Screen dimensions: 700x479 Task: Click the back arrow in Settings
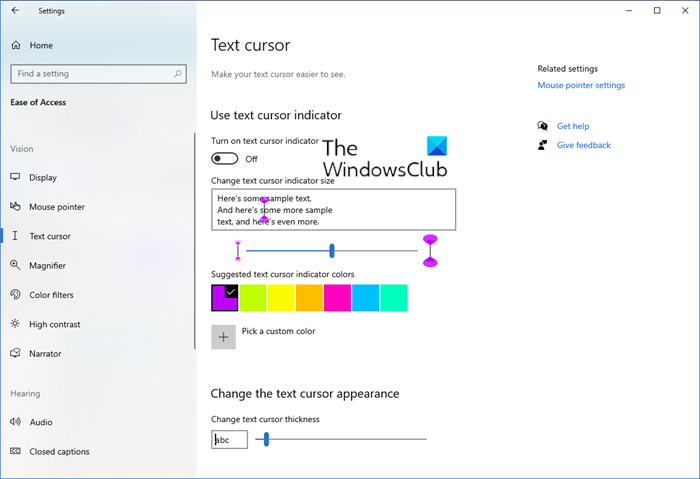[15, 10]
